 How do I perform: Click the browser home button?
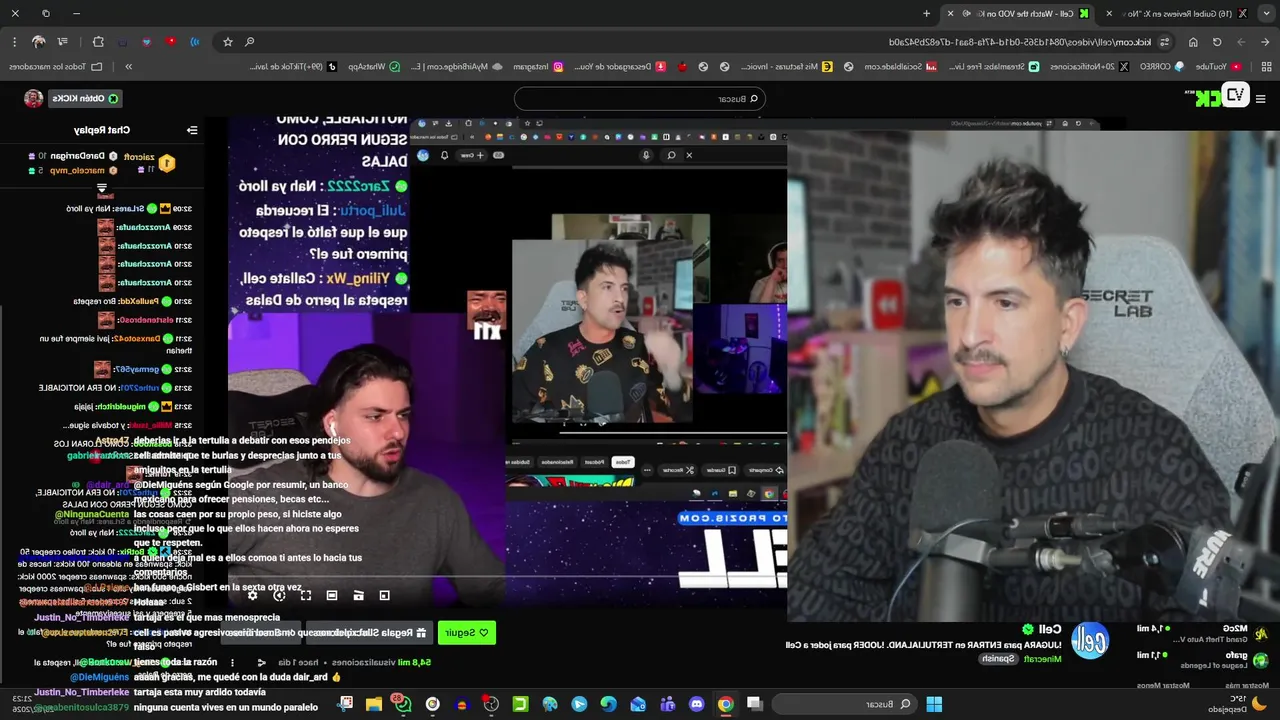[x=1193, y=42]
